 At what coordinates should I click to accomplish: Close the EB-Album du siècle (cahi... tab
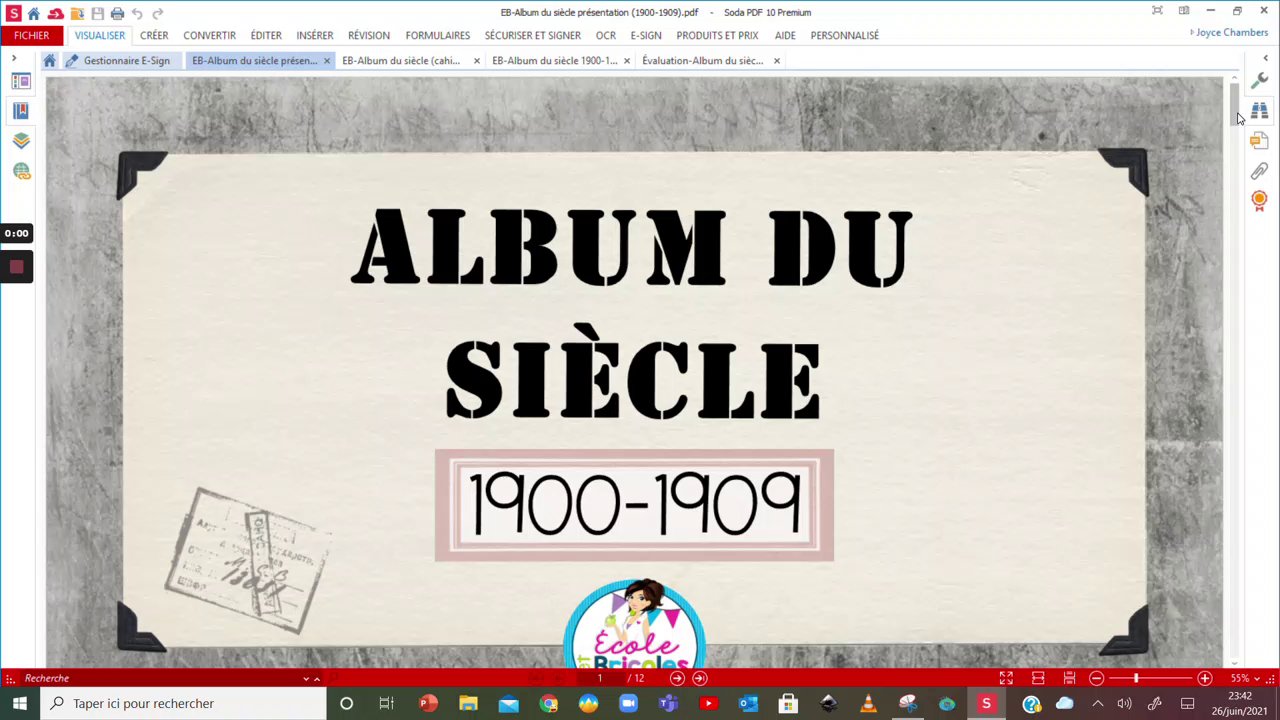(x=477, y=61)
